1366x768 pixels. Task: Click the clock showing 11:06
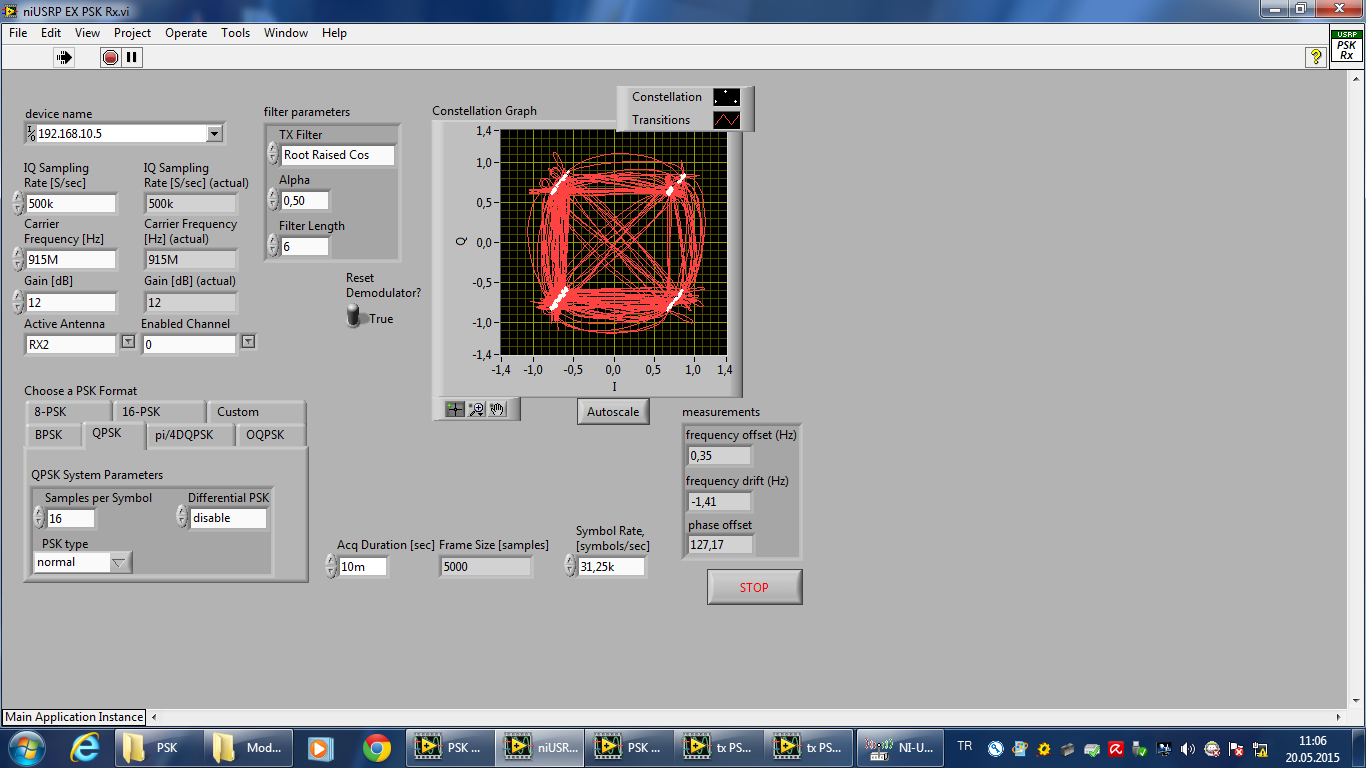click(x=1312, y=741)
